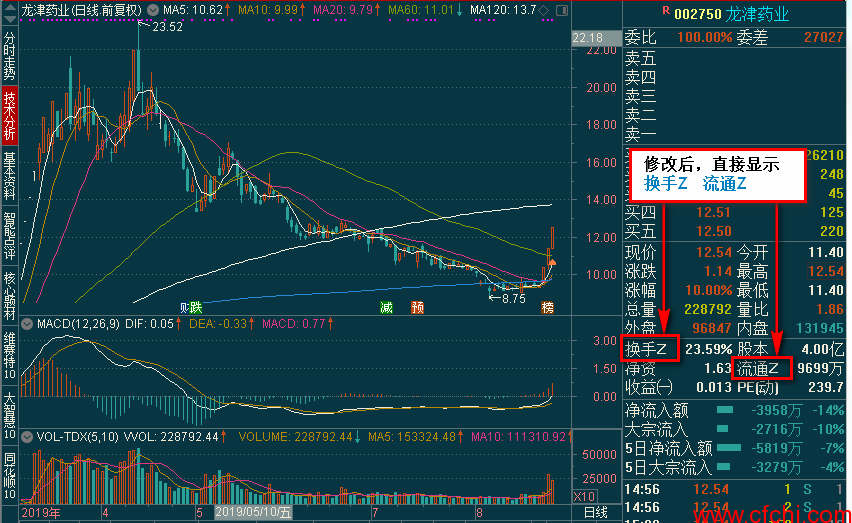Click the 8.75 low price marker

pos(514,299)
